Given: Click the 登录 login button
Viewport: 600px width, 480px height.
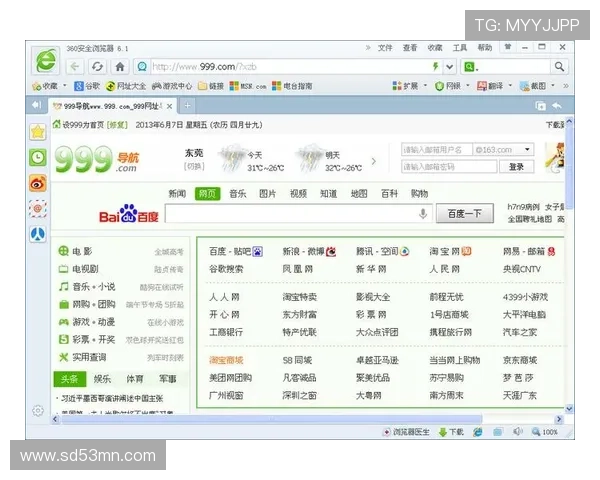Looking at the screenshot, I should pyautogui.click(x=516, y=167).
